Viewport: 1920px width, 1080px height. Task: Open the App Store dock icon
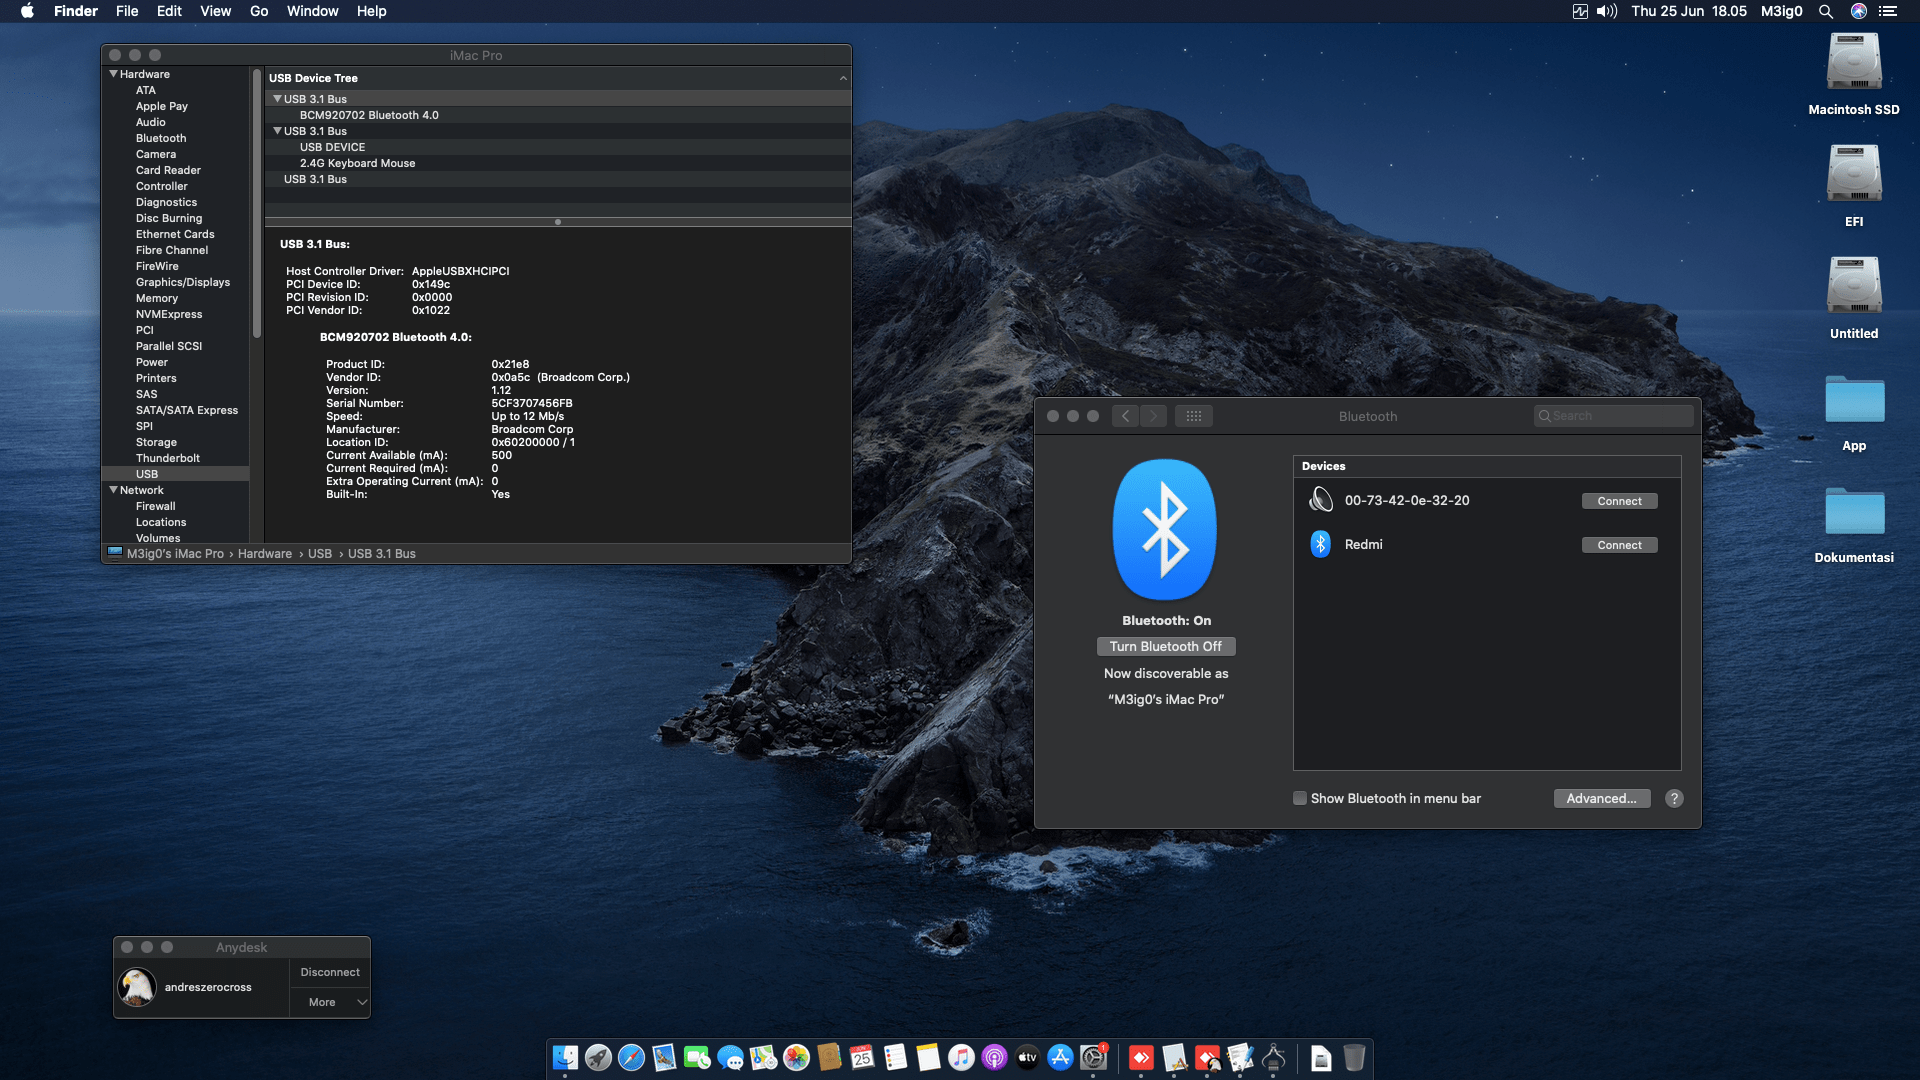coord(1060,1057)
